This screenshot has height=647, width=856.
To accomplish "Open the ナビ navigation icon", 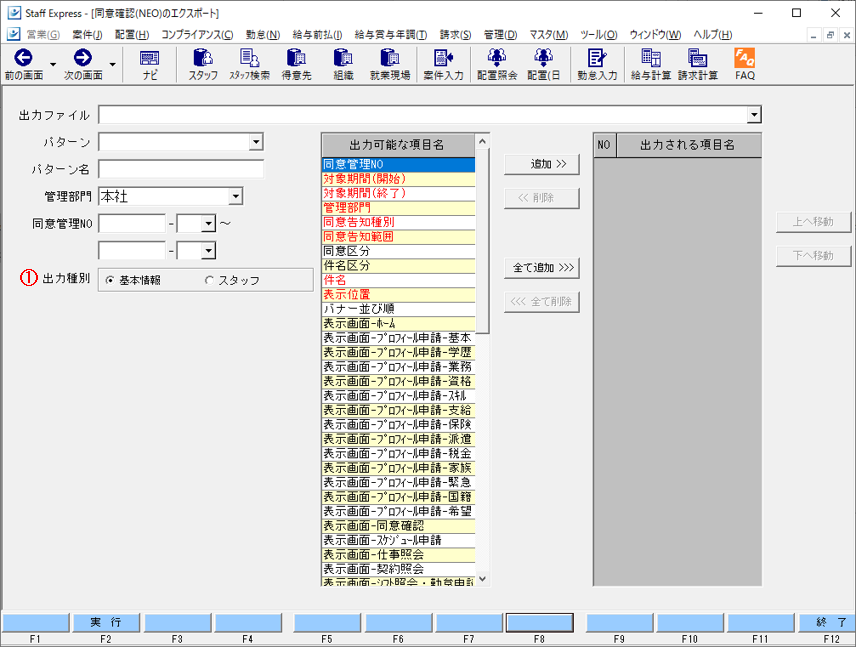I will pos(150,64).
